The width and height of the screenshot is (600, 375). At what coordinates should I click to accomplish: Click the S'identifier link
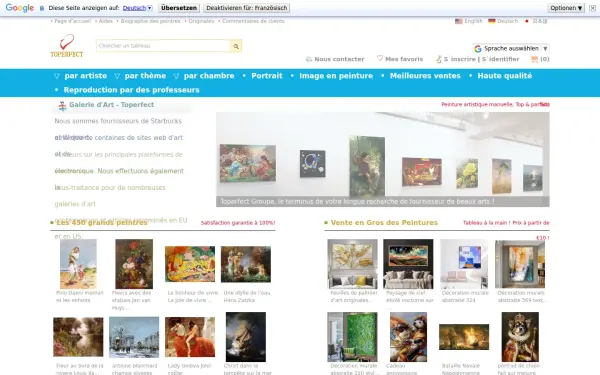501,59
